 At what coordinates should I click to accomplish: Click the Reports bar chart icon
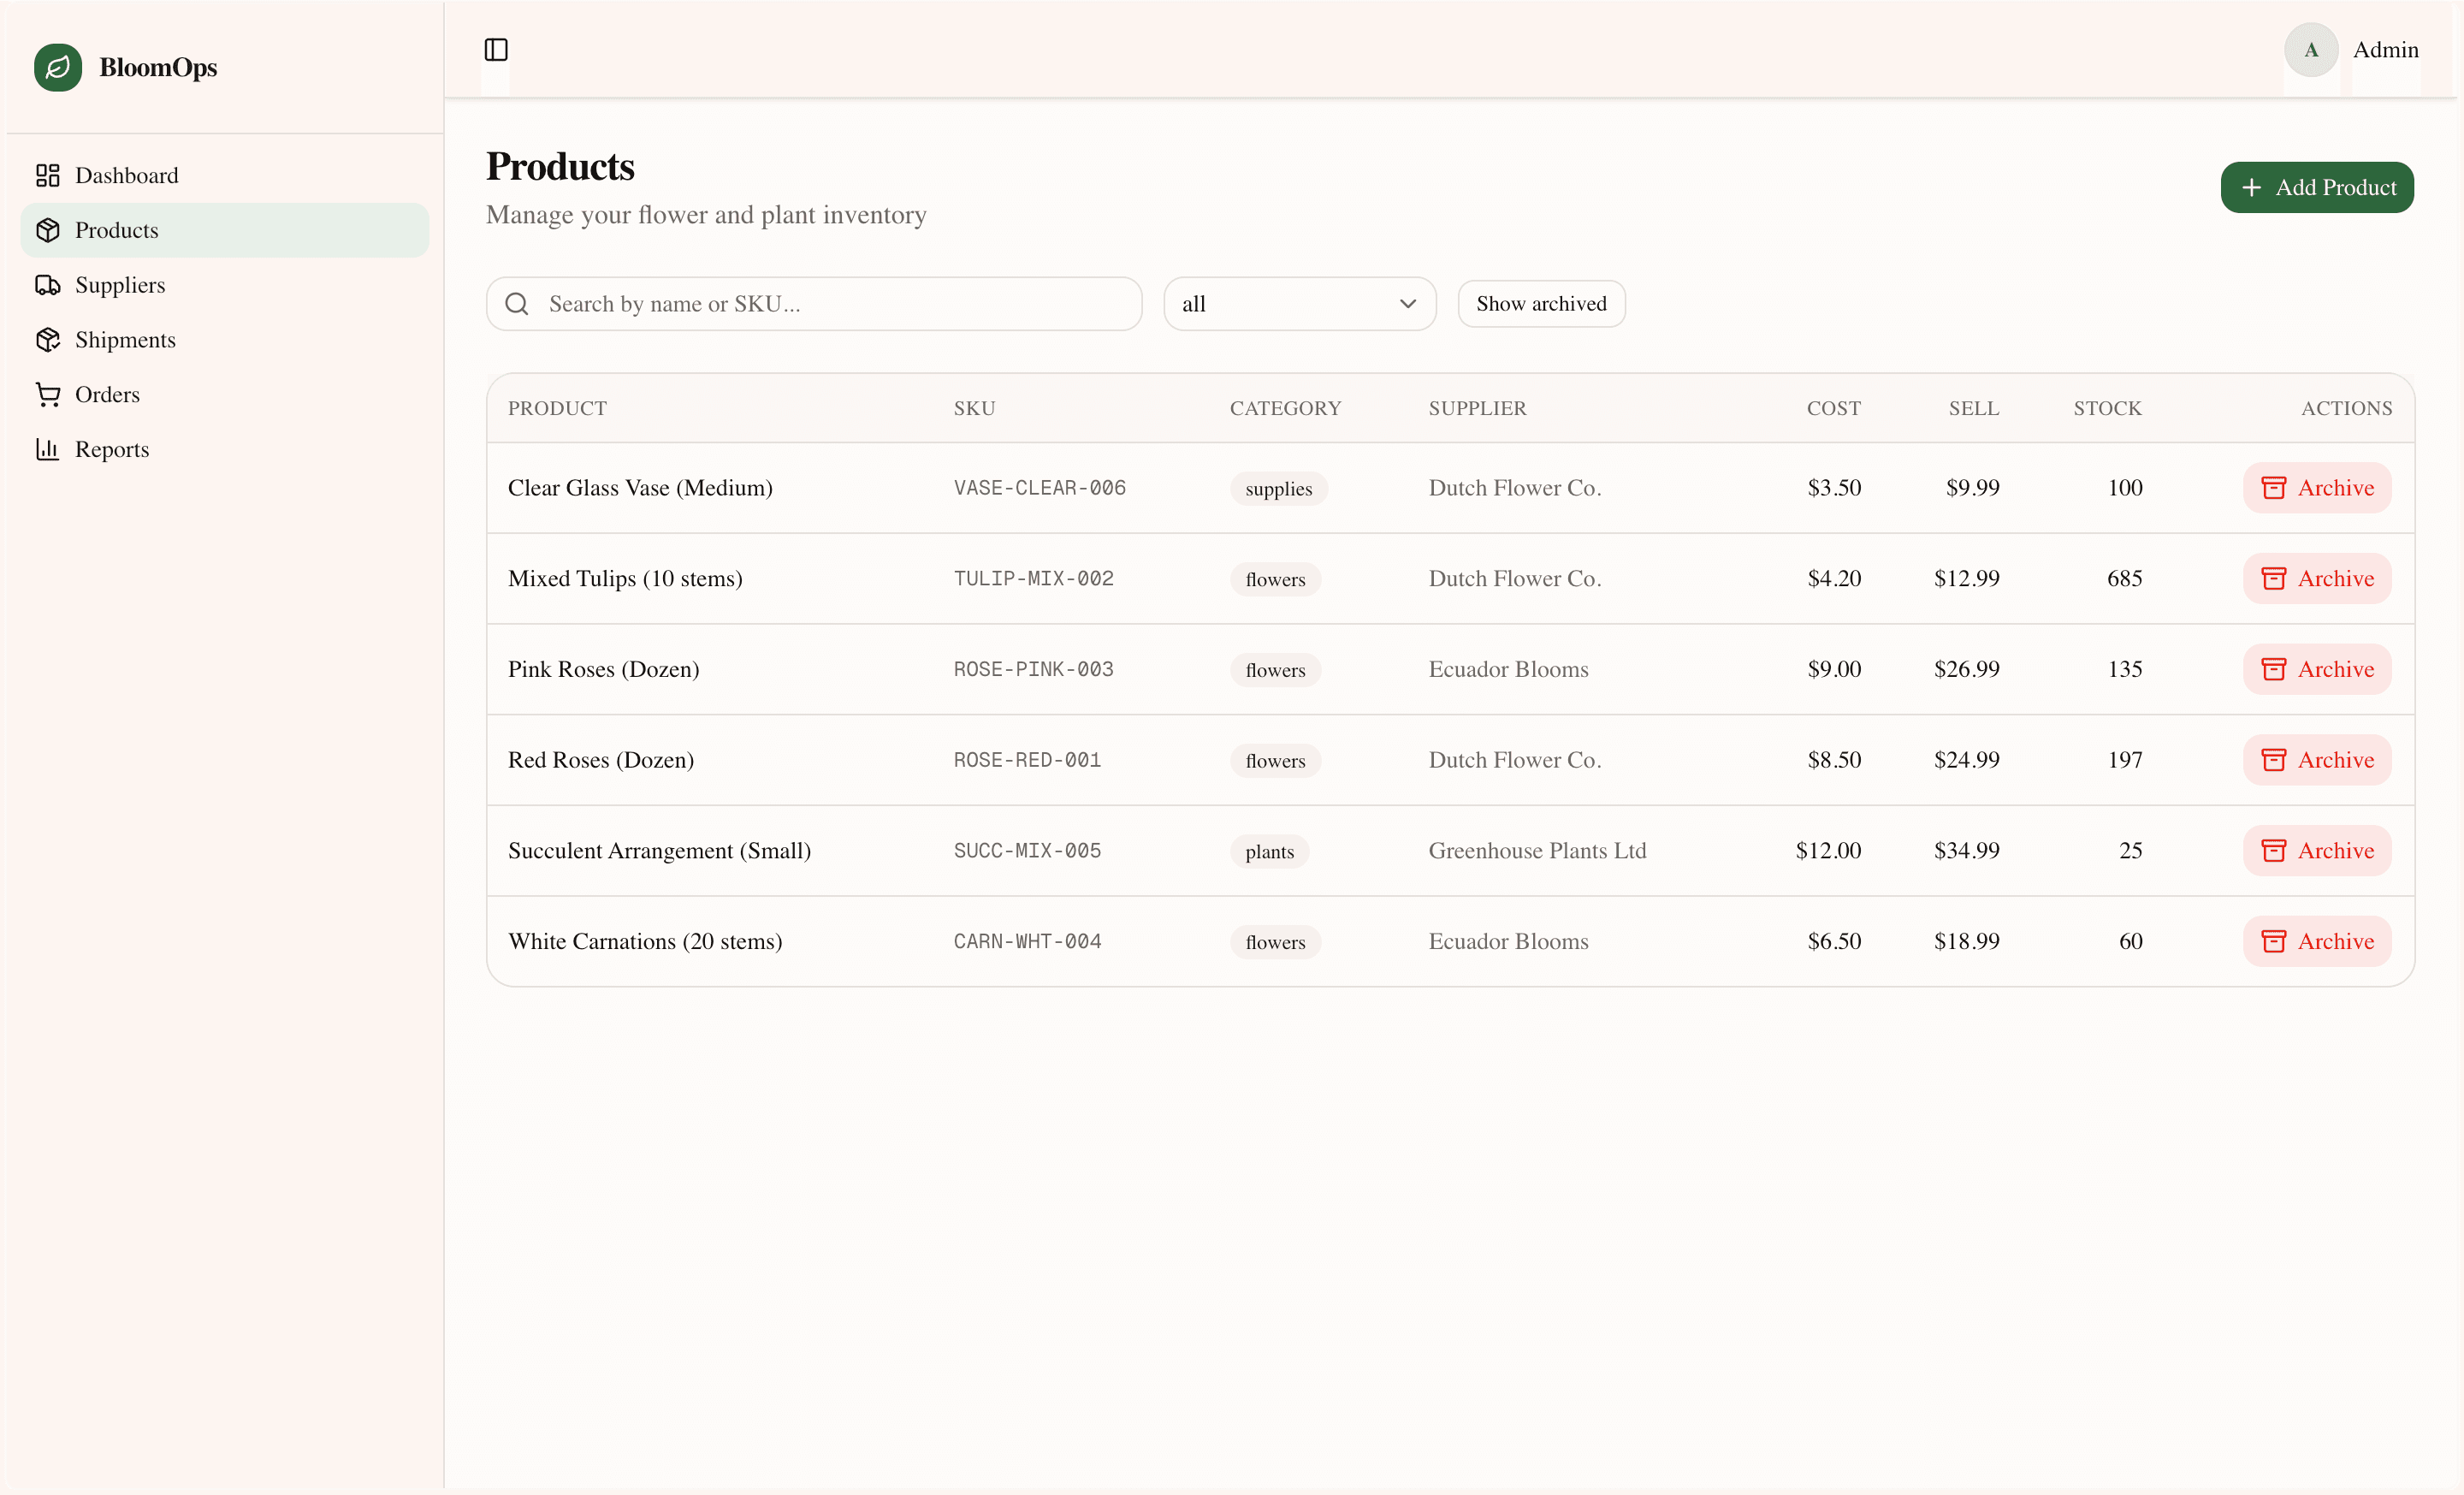point(47,449)
